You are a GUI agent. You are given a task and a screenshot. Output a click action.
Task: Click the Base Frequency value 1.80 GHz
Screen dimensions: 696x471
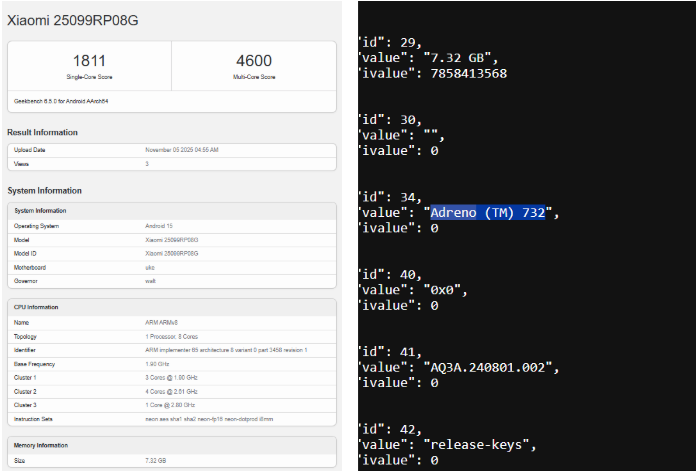[157, 365]
